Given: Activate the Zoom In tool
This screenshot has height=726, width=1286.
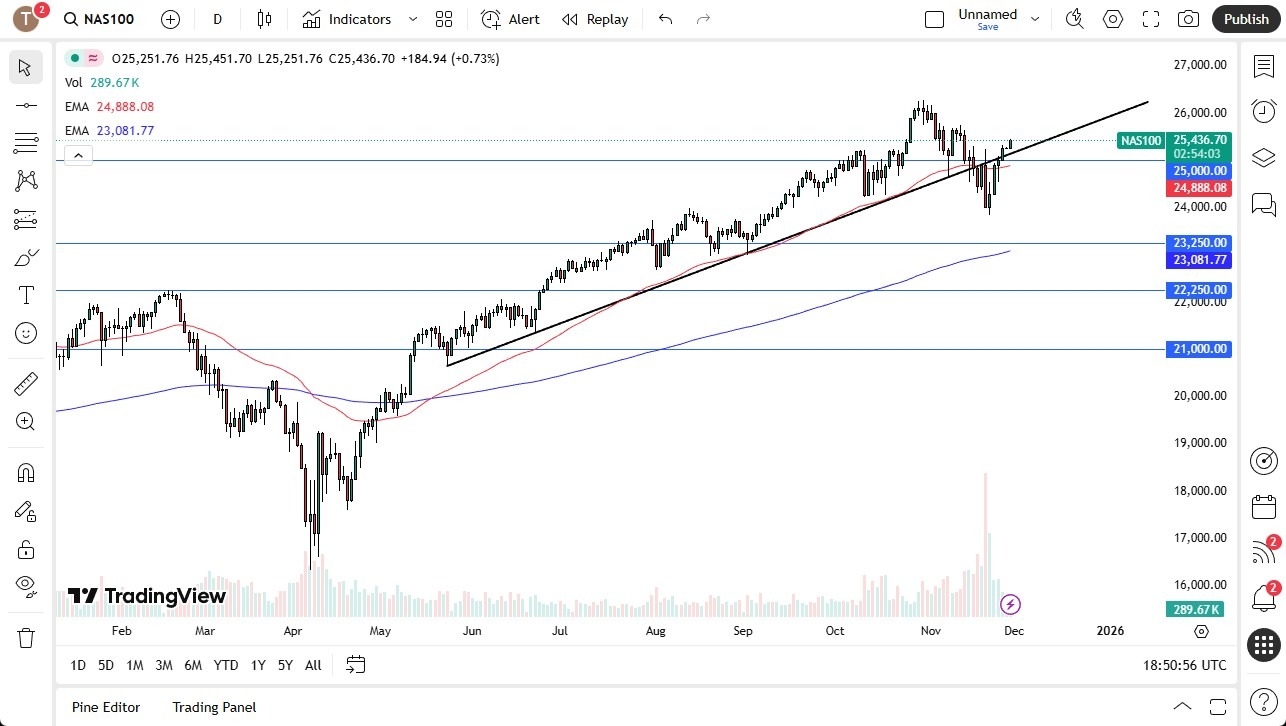Looking at the screenshot, I should [25, 422].
